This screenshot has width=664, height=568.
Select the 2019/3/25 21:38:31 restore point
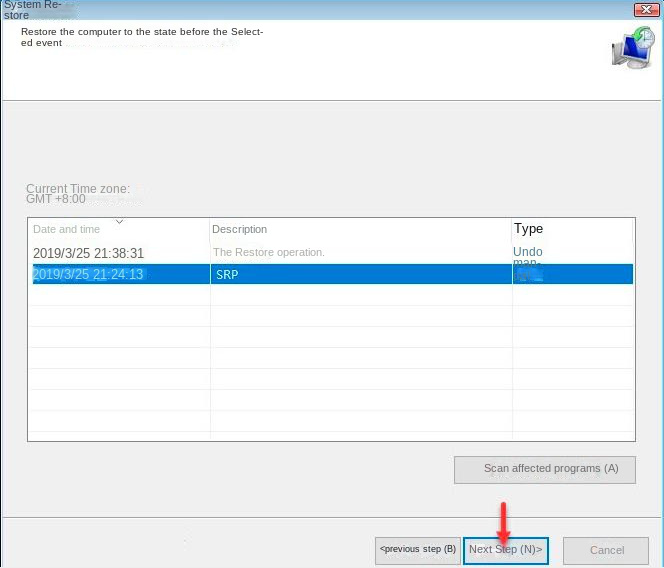pos(89,253)
